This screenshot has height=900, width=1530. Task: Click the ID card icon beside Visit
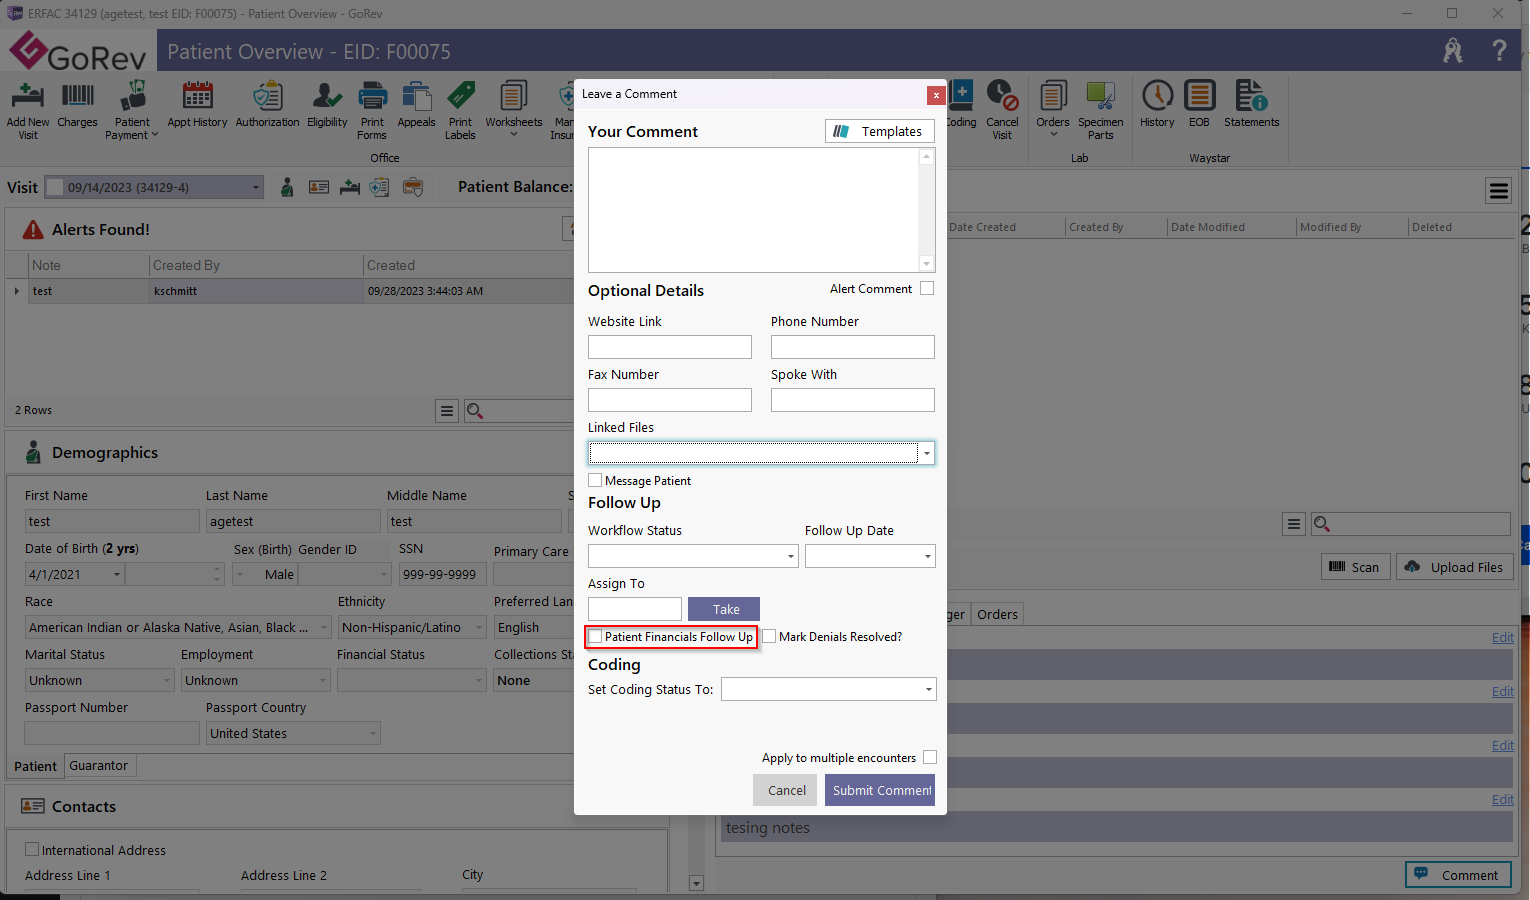319,187
